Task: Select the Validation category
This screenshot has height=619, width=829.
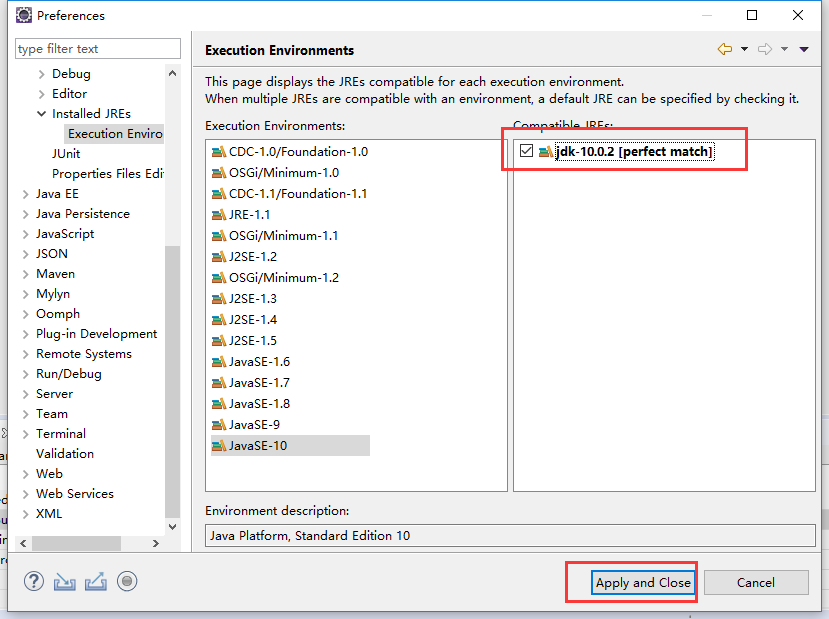Action: [x=65, y=454]
